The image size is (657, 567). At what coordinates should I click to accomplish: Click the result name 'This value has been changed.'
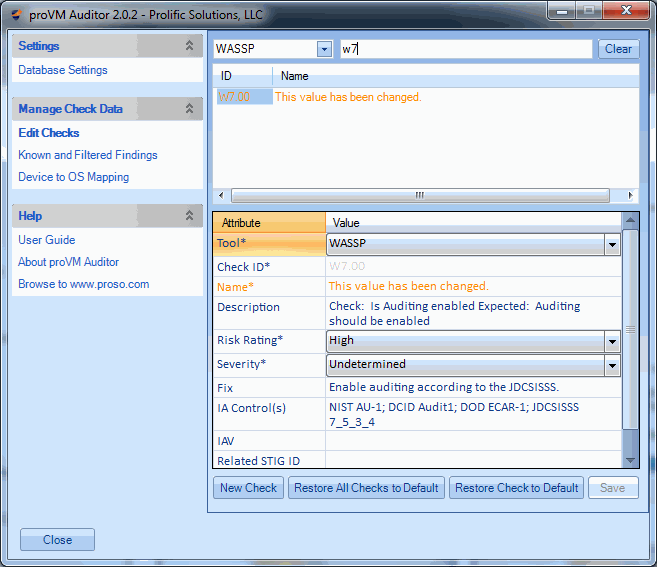[348, 97]
